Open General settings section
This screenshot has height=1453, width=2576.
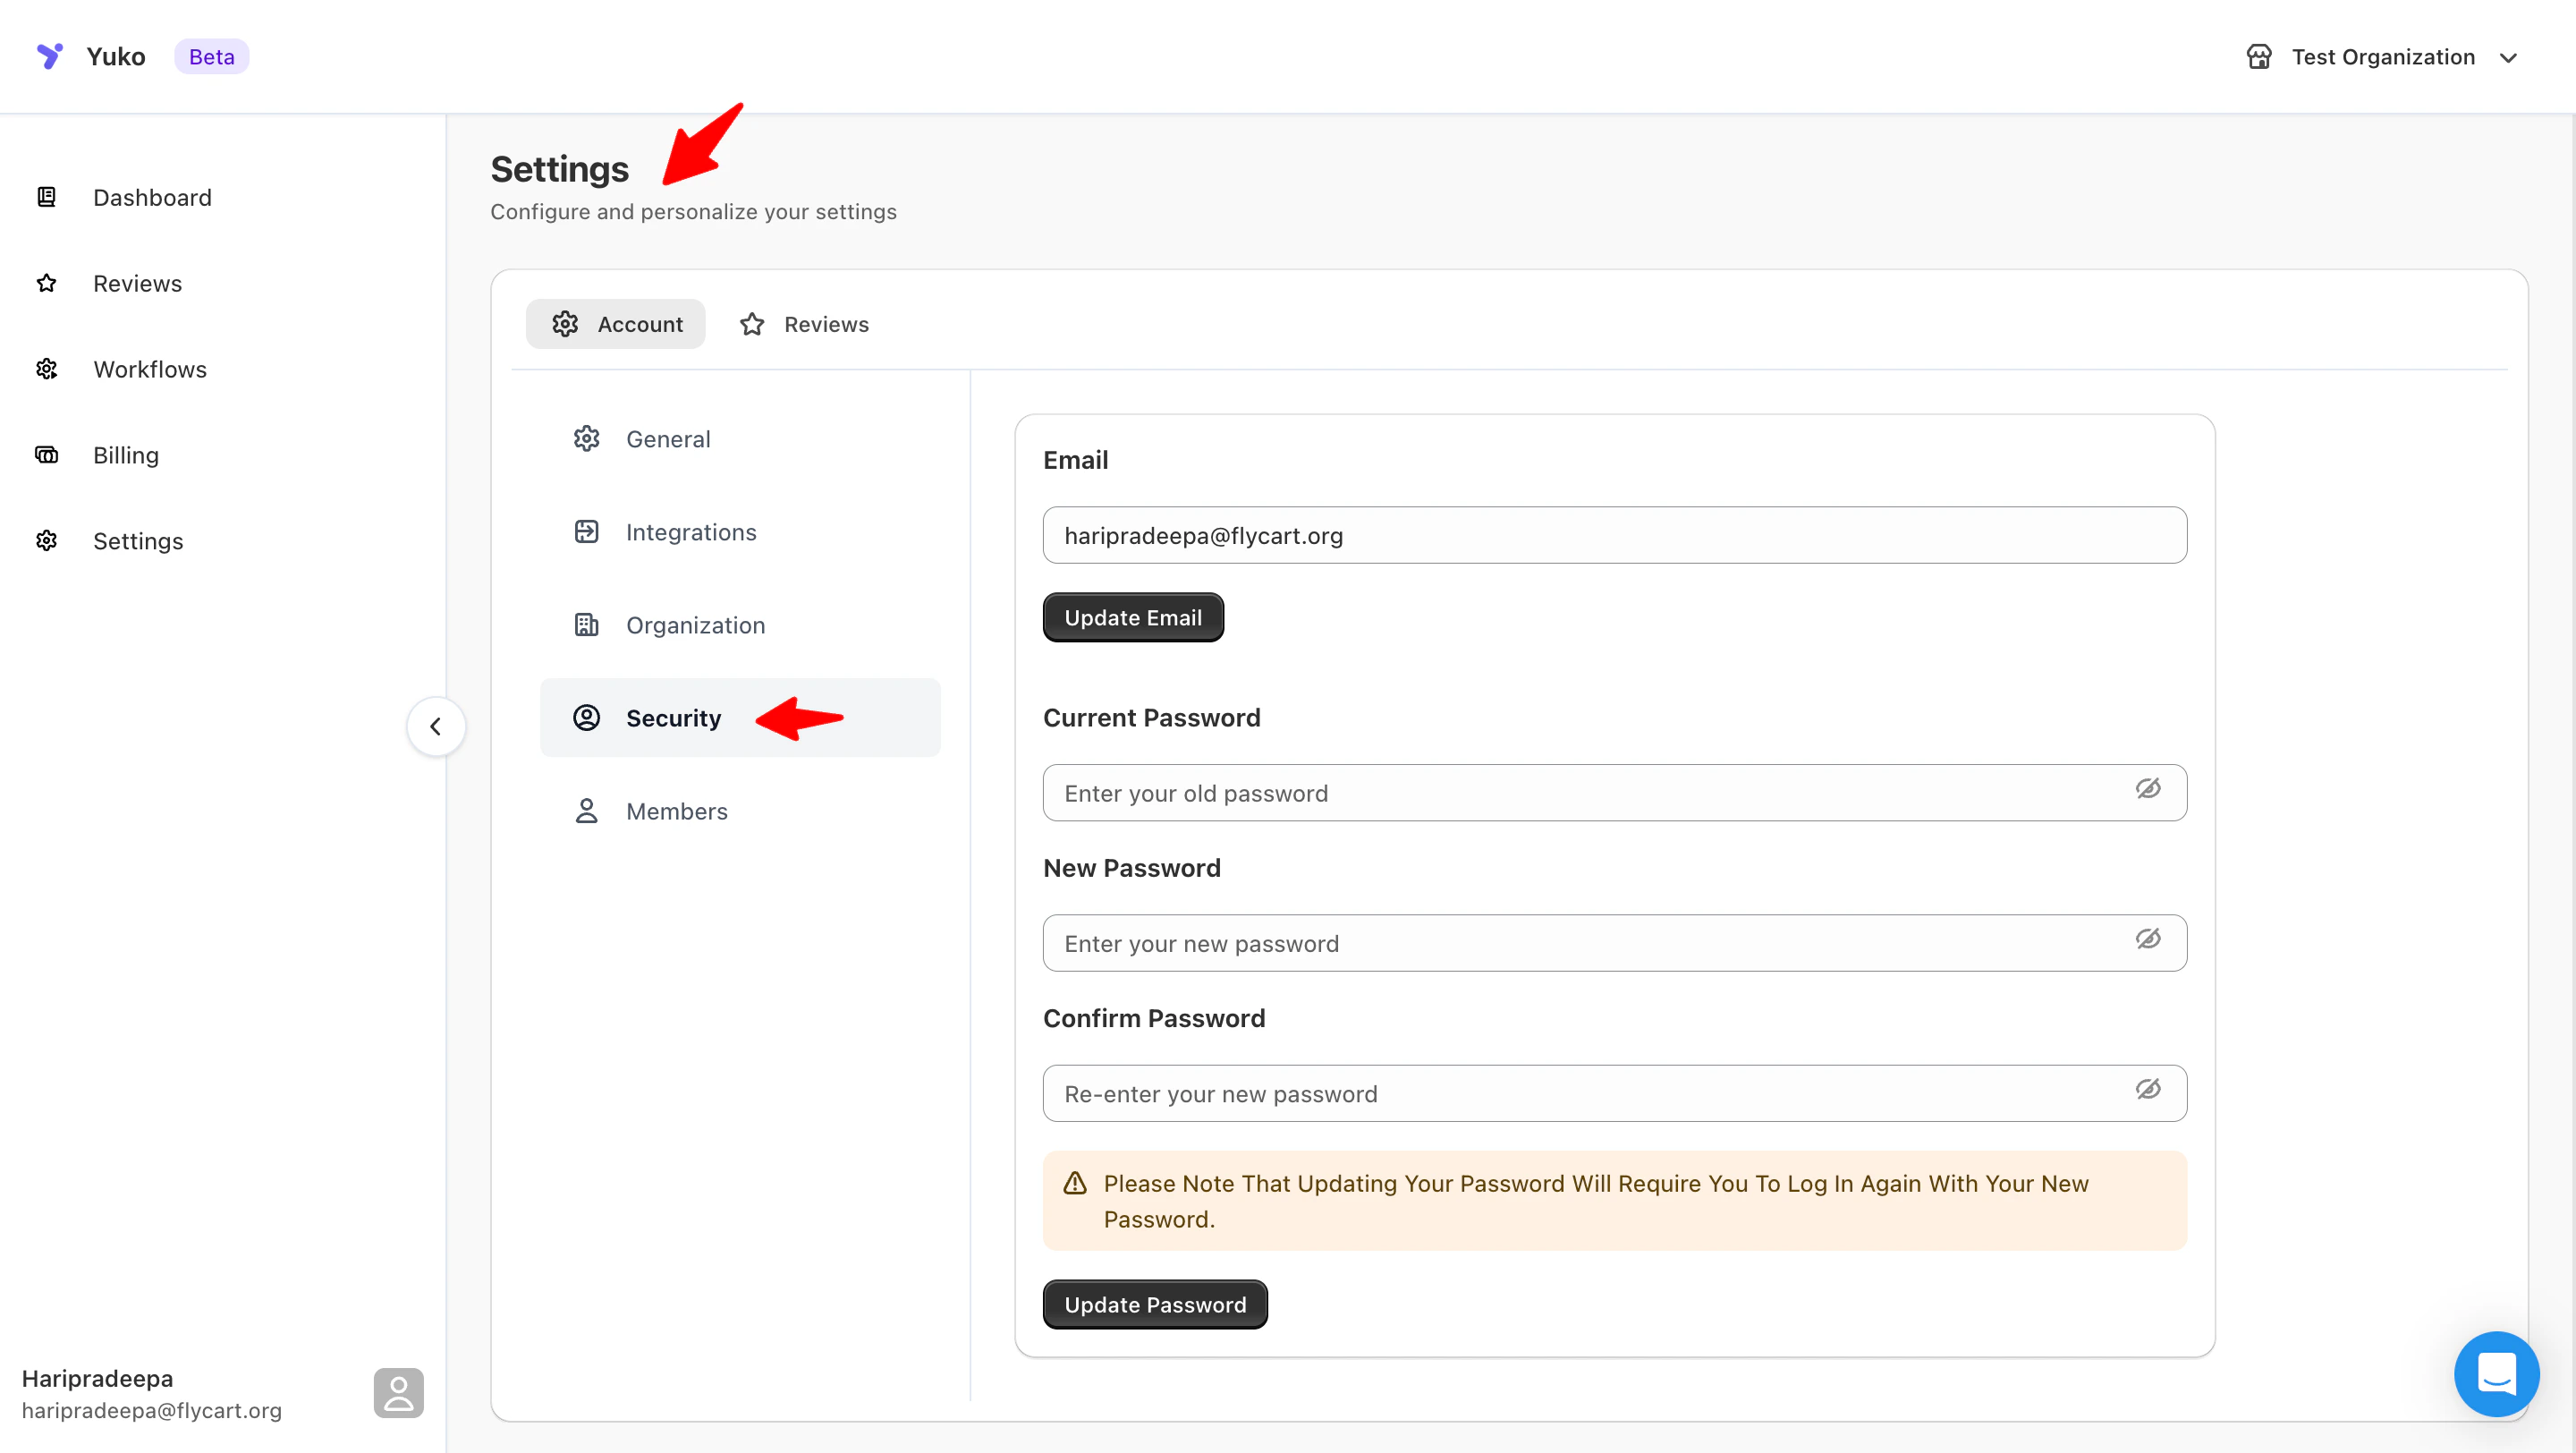coord(668,439)
